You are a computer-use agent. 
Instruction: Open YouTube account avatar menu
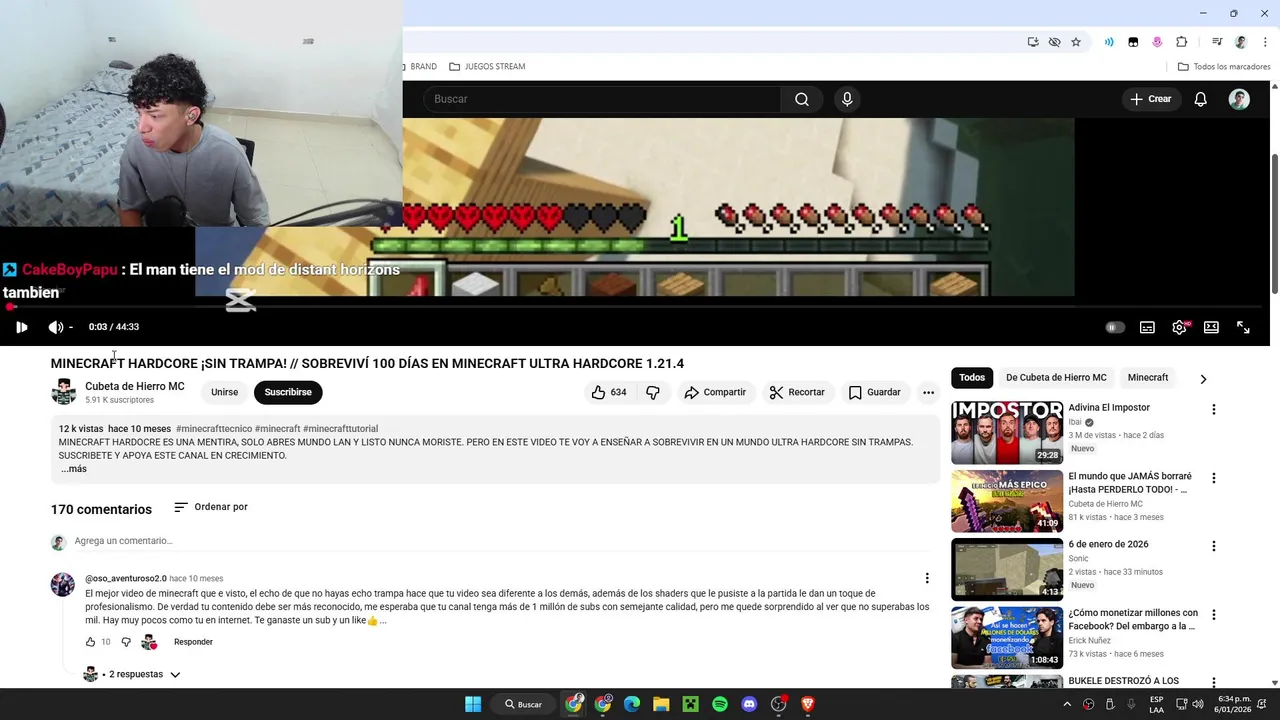coord(1239,99)
